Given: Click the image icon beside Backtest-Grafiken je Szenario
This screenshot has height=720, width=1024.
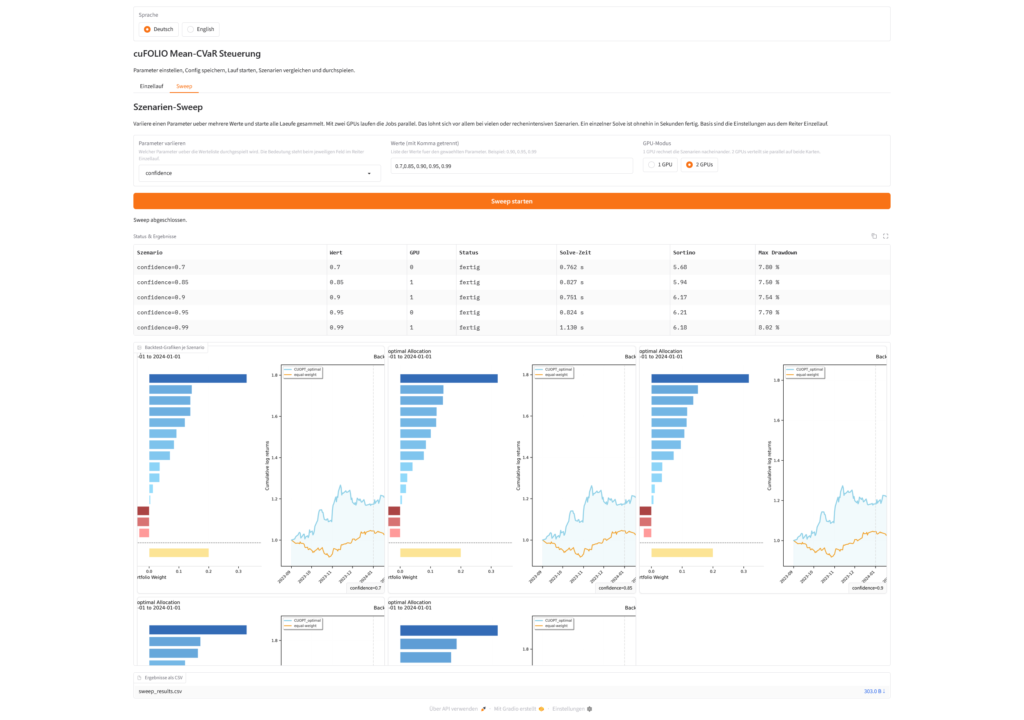Looking at the screenshot, I should (139, 348).
